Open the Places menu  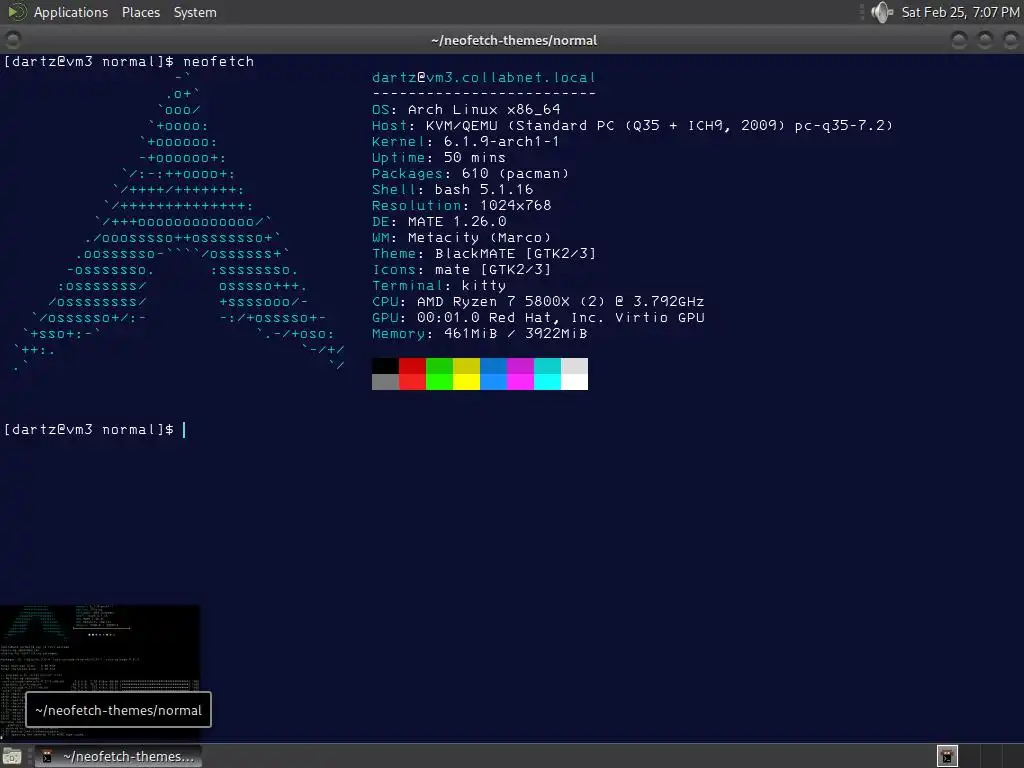click(x=140, y=12)
